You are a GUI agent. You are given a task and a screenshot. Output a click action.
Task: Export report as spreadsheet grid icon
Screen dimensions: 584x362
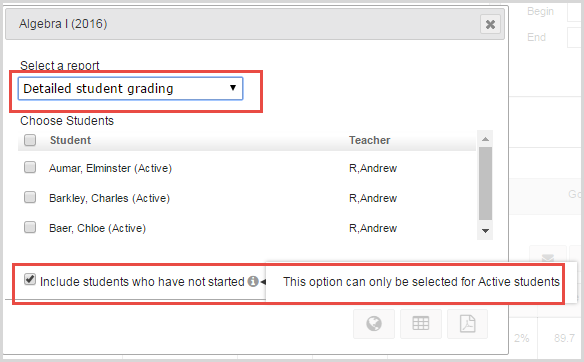coord(421,324)
